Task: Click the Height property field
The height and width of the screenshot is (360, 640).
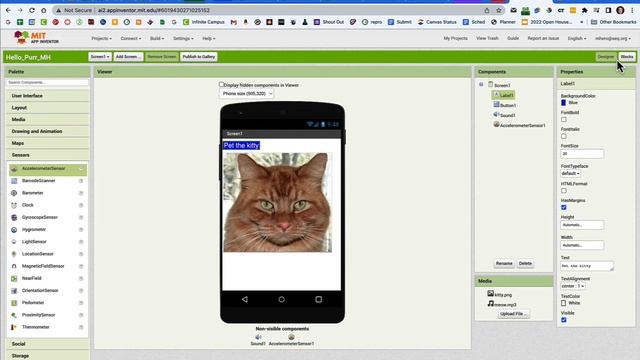Action: pos(582,225)
